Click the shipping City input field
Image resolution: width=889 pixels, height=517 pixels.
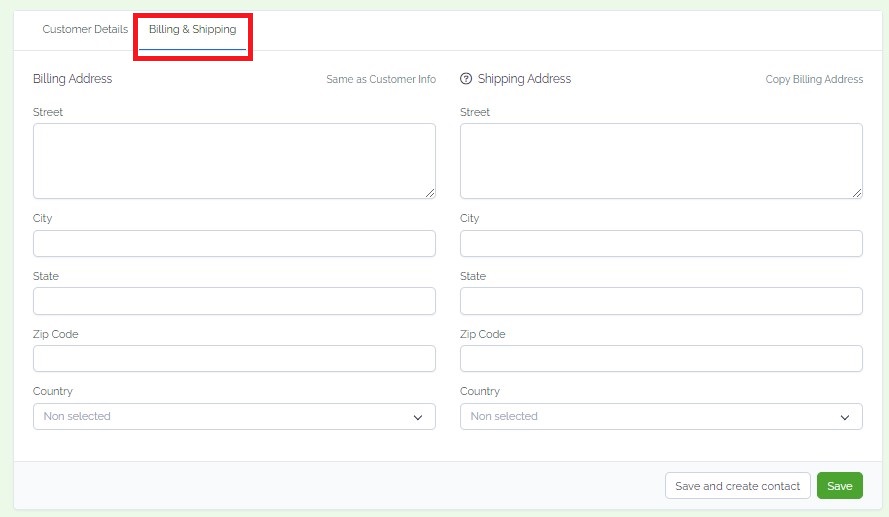tap(661, 244)
